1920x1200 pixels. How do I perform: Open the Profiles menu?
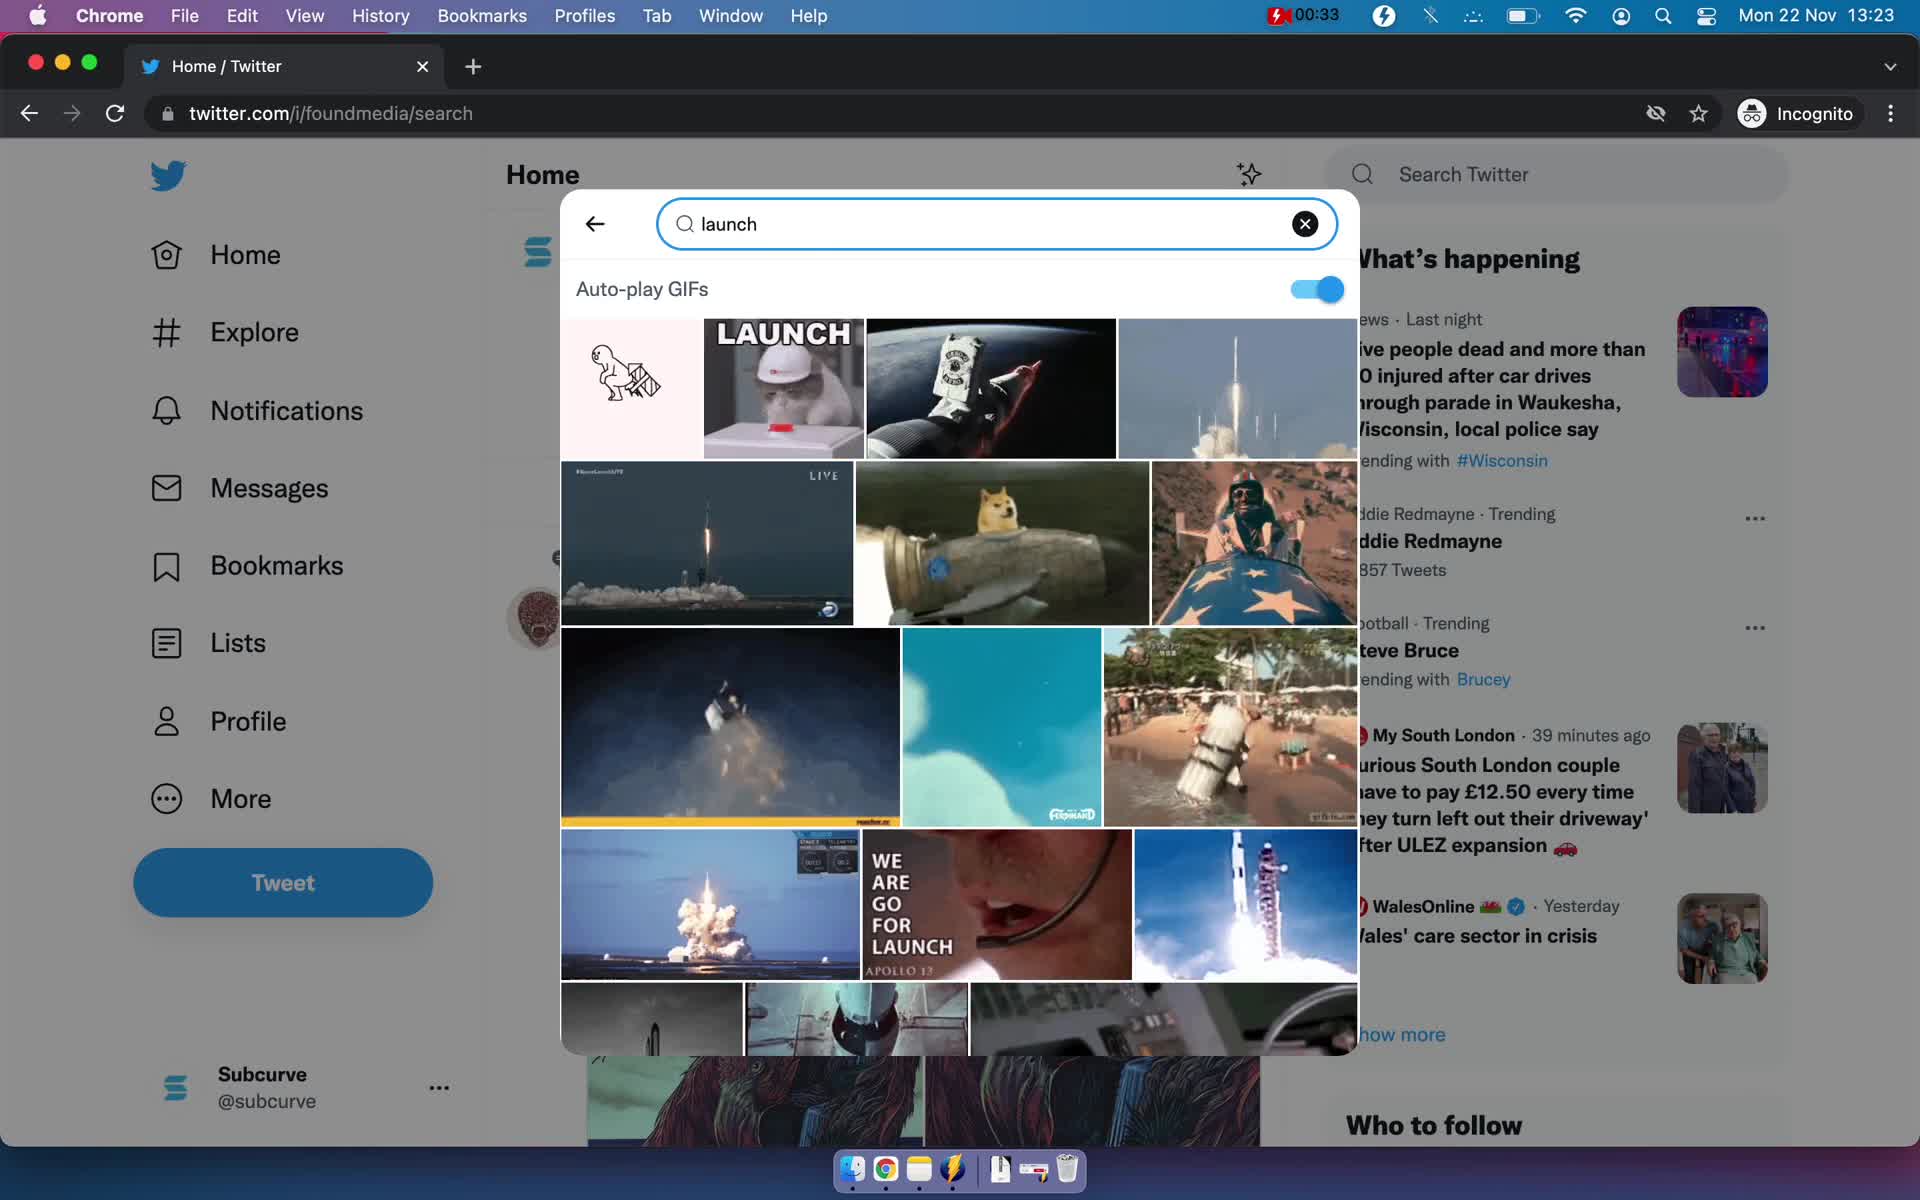tap(585, 16)
